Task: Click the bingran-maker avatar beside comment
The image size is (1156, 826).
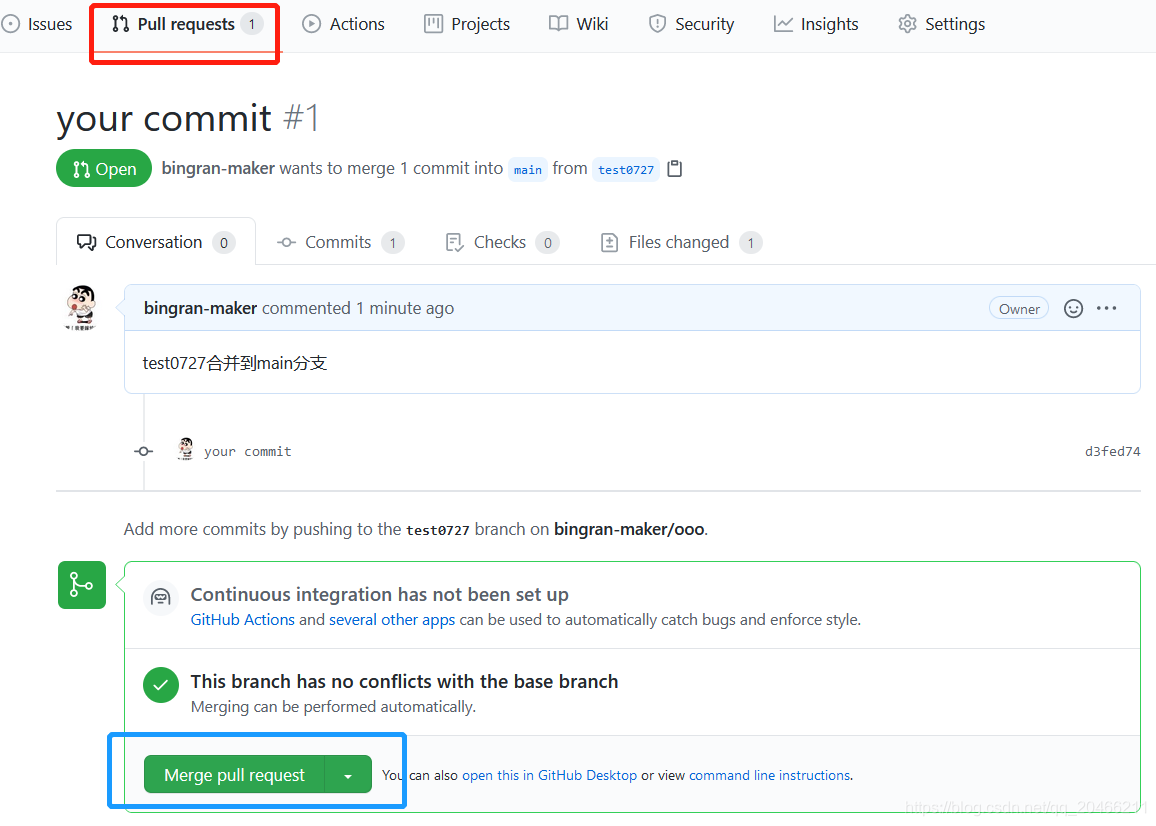Action: click(81, 308)
